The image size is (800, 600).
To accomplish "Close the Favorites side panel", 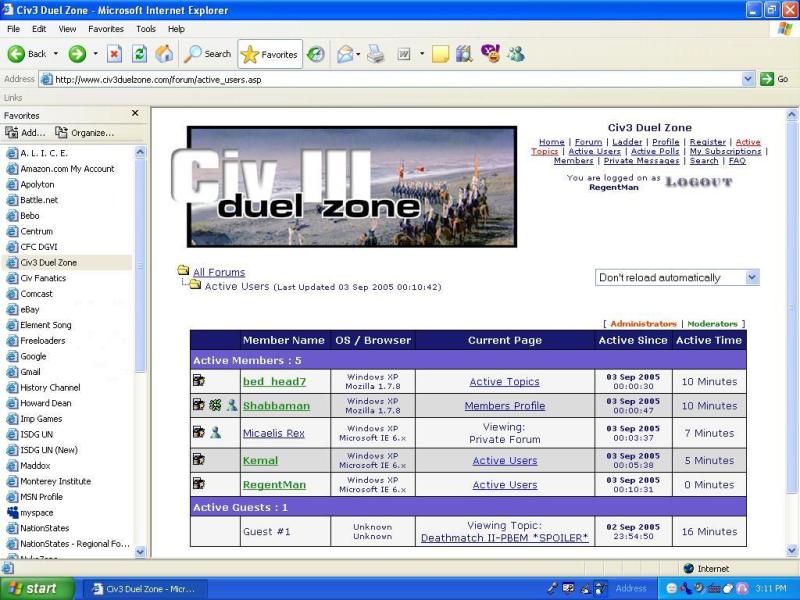I will (x=135, y=113).
